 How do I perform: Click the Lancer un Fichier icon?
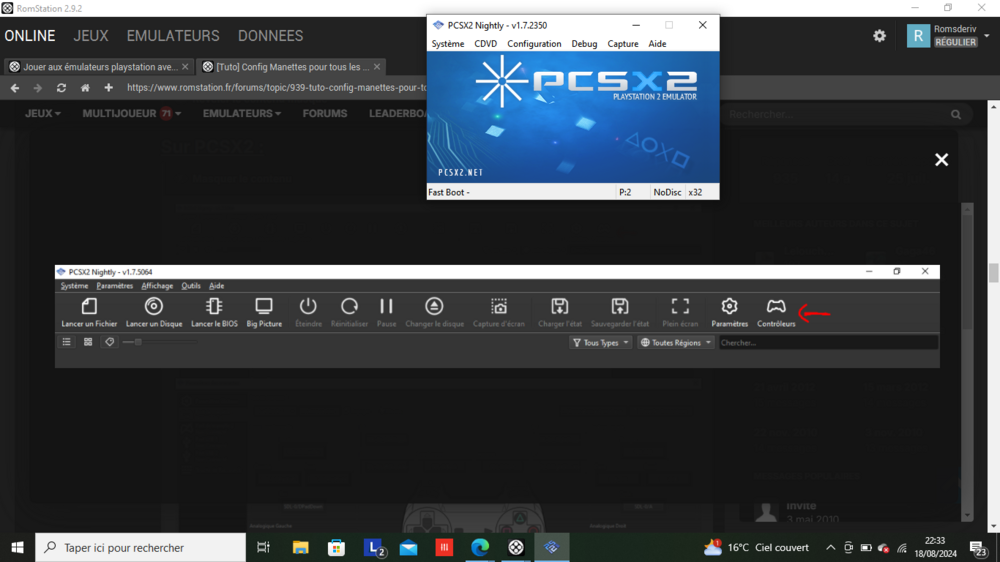coord(89,308)
